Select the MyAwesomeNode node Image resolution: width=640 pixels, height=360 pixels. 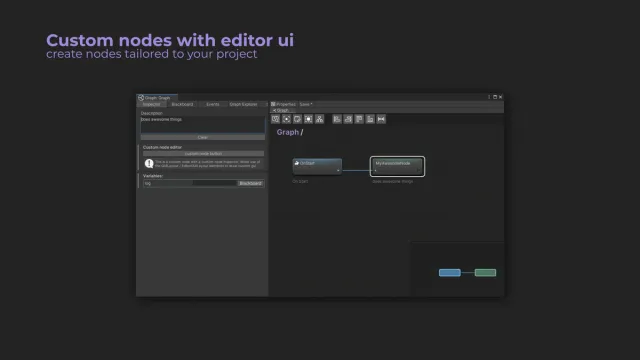[x=397, y=167]
